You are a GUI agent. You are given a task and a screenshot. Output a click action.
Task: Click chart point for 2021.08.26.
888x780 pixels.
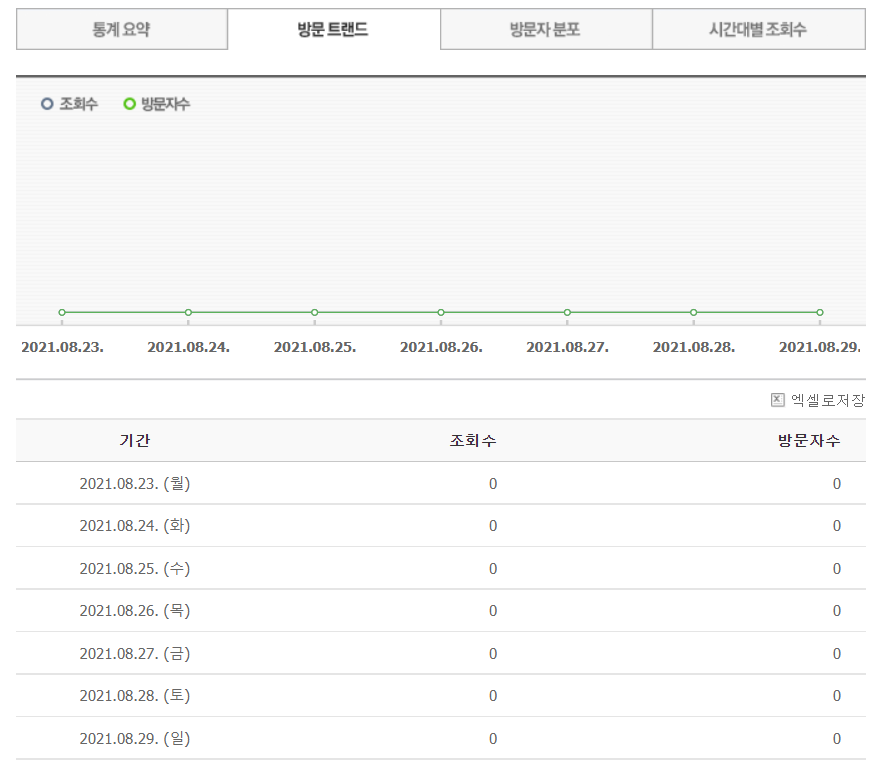click(441, 312)
